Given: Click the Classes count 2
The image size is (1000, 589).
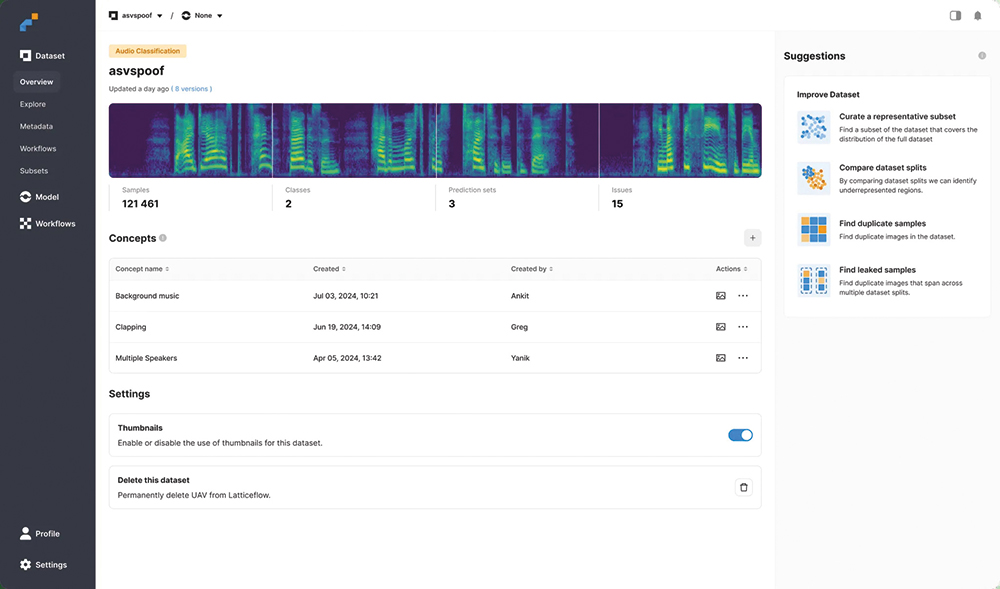Looking at the screenshot, I should [288, 204].
